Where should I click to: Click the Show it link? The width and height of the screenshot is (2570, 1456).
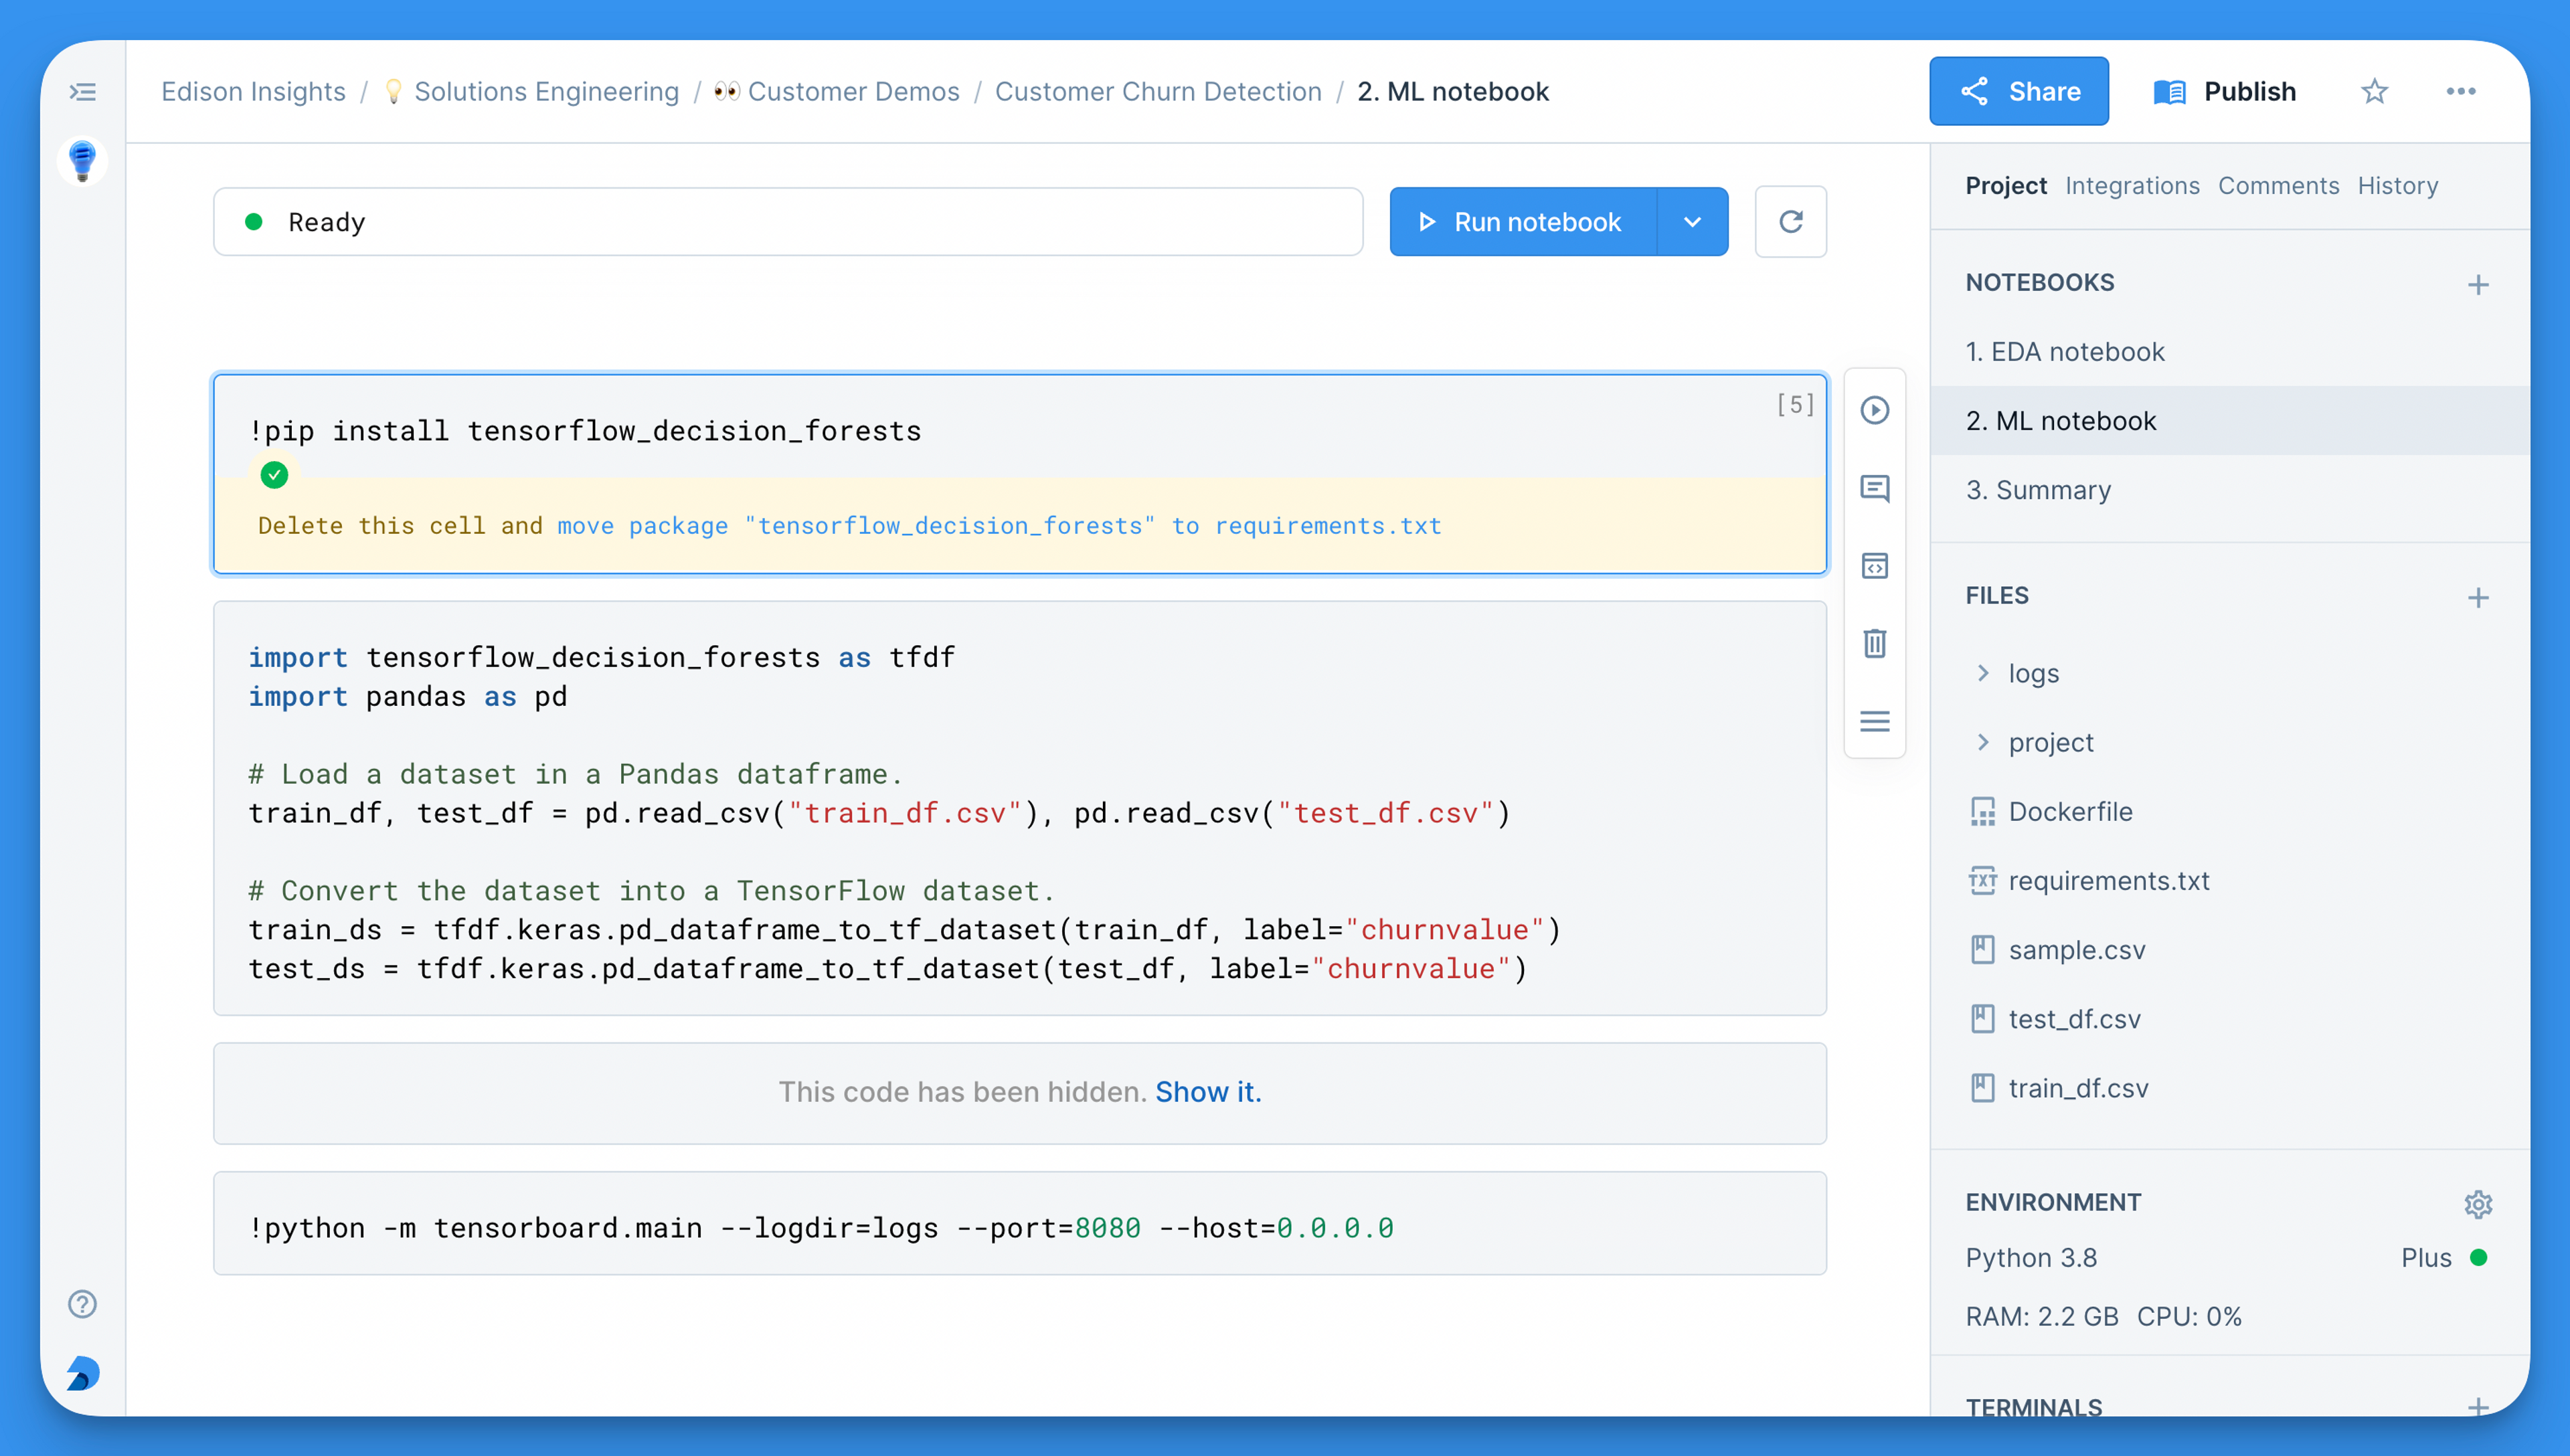[x=1208, y=1092]
